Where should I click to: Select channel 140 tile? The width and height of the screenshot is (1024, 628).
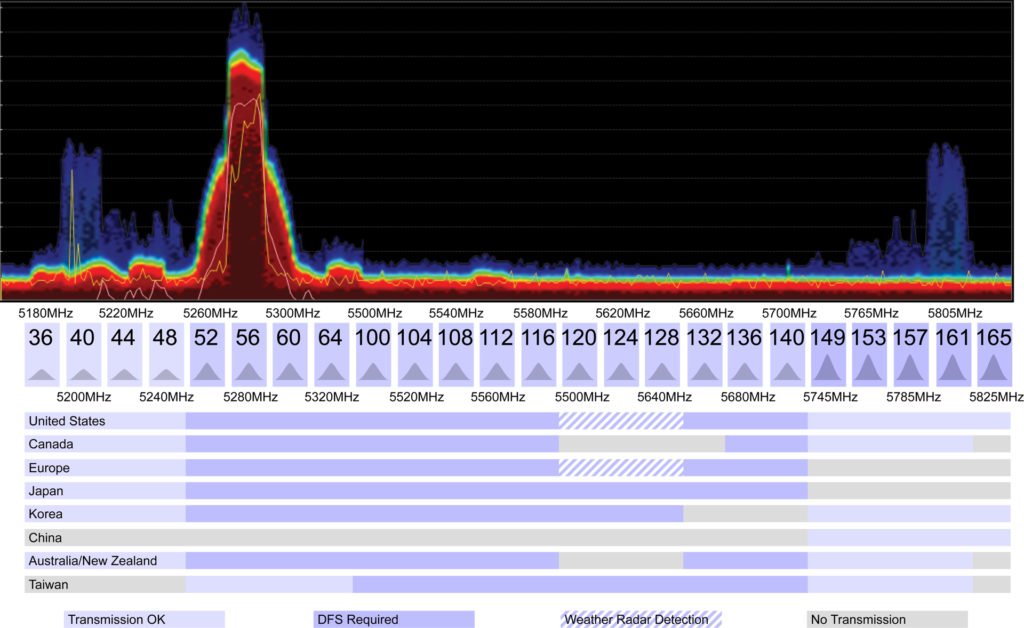(787, 354)
